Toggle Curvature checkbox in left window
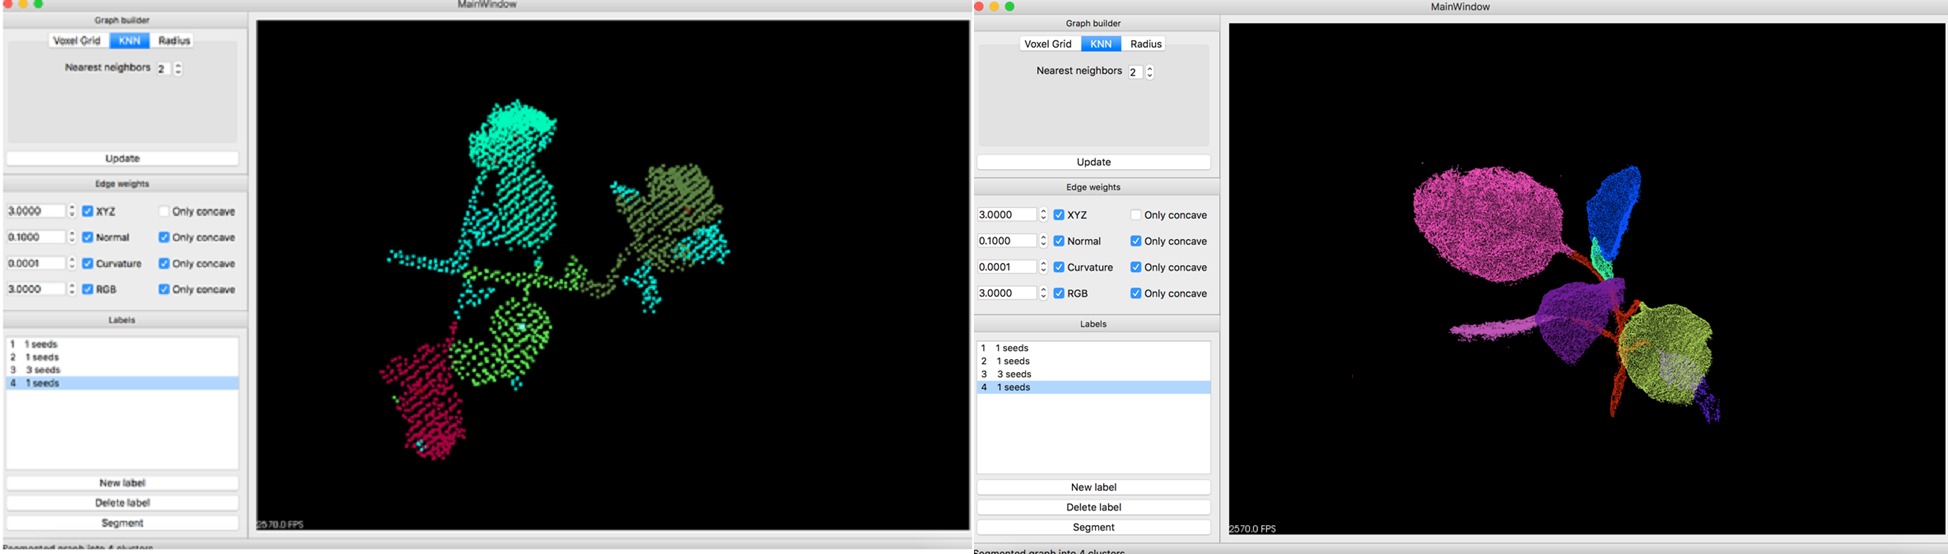This screenshot has width=1948, height=554. click(88, 264)
